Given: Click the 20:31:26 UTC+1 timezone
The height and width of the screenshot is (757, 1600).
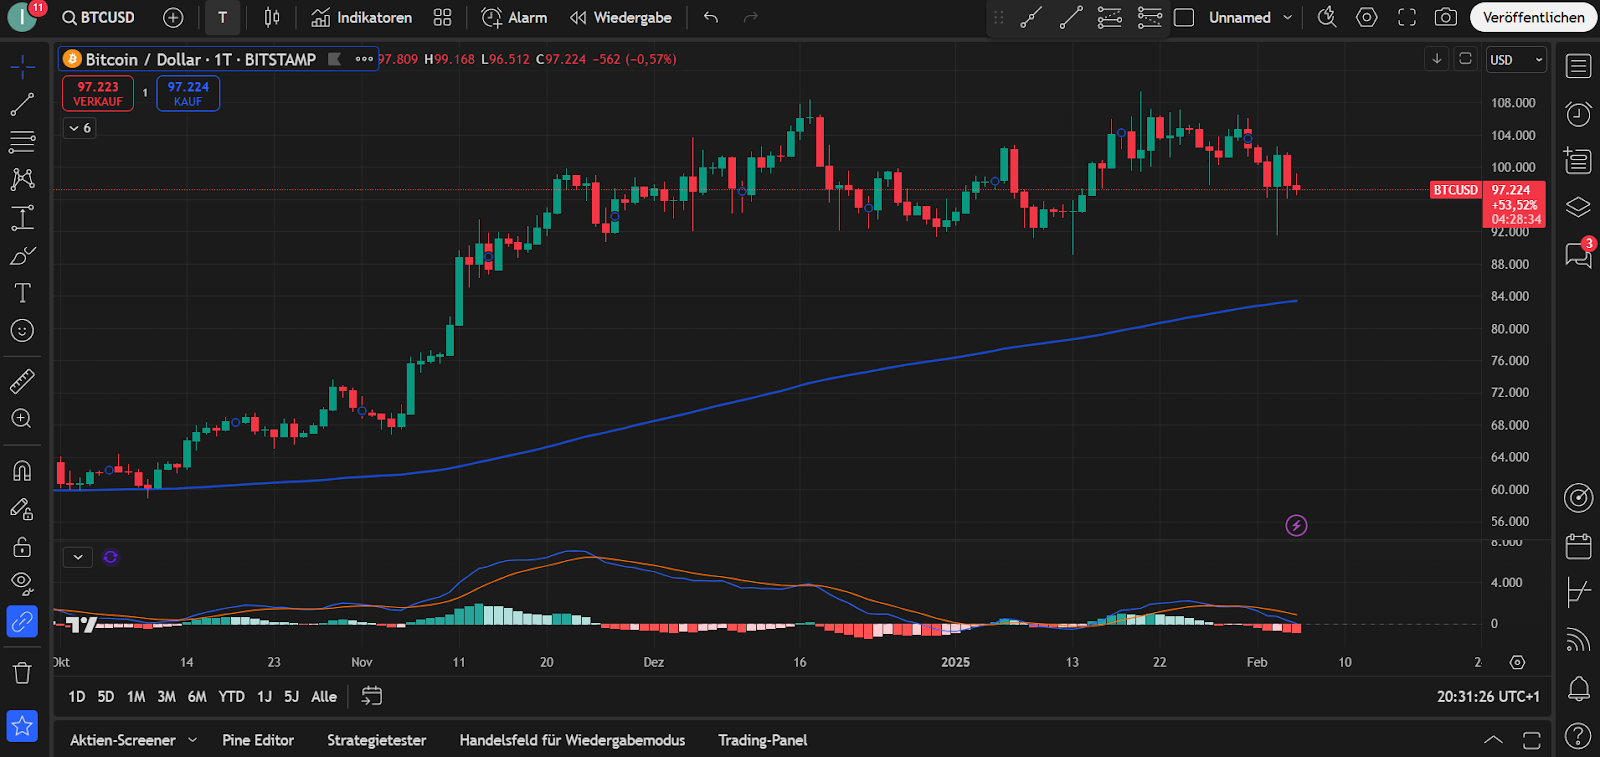Looking at the screenshot, I should pyautogui.click(x=1488, y=697).
